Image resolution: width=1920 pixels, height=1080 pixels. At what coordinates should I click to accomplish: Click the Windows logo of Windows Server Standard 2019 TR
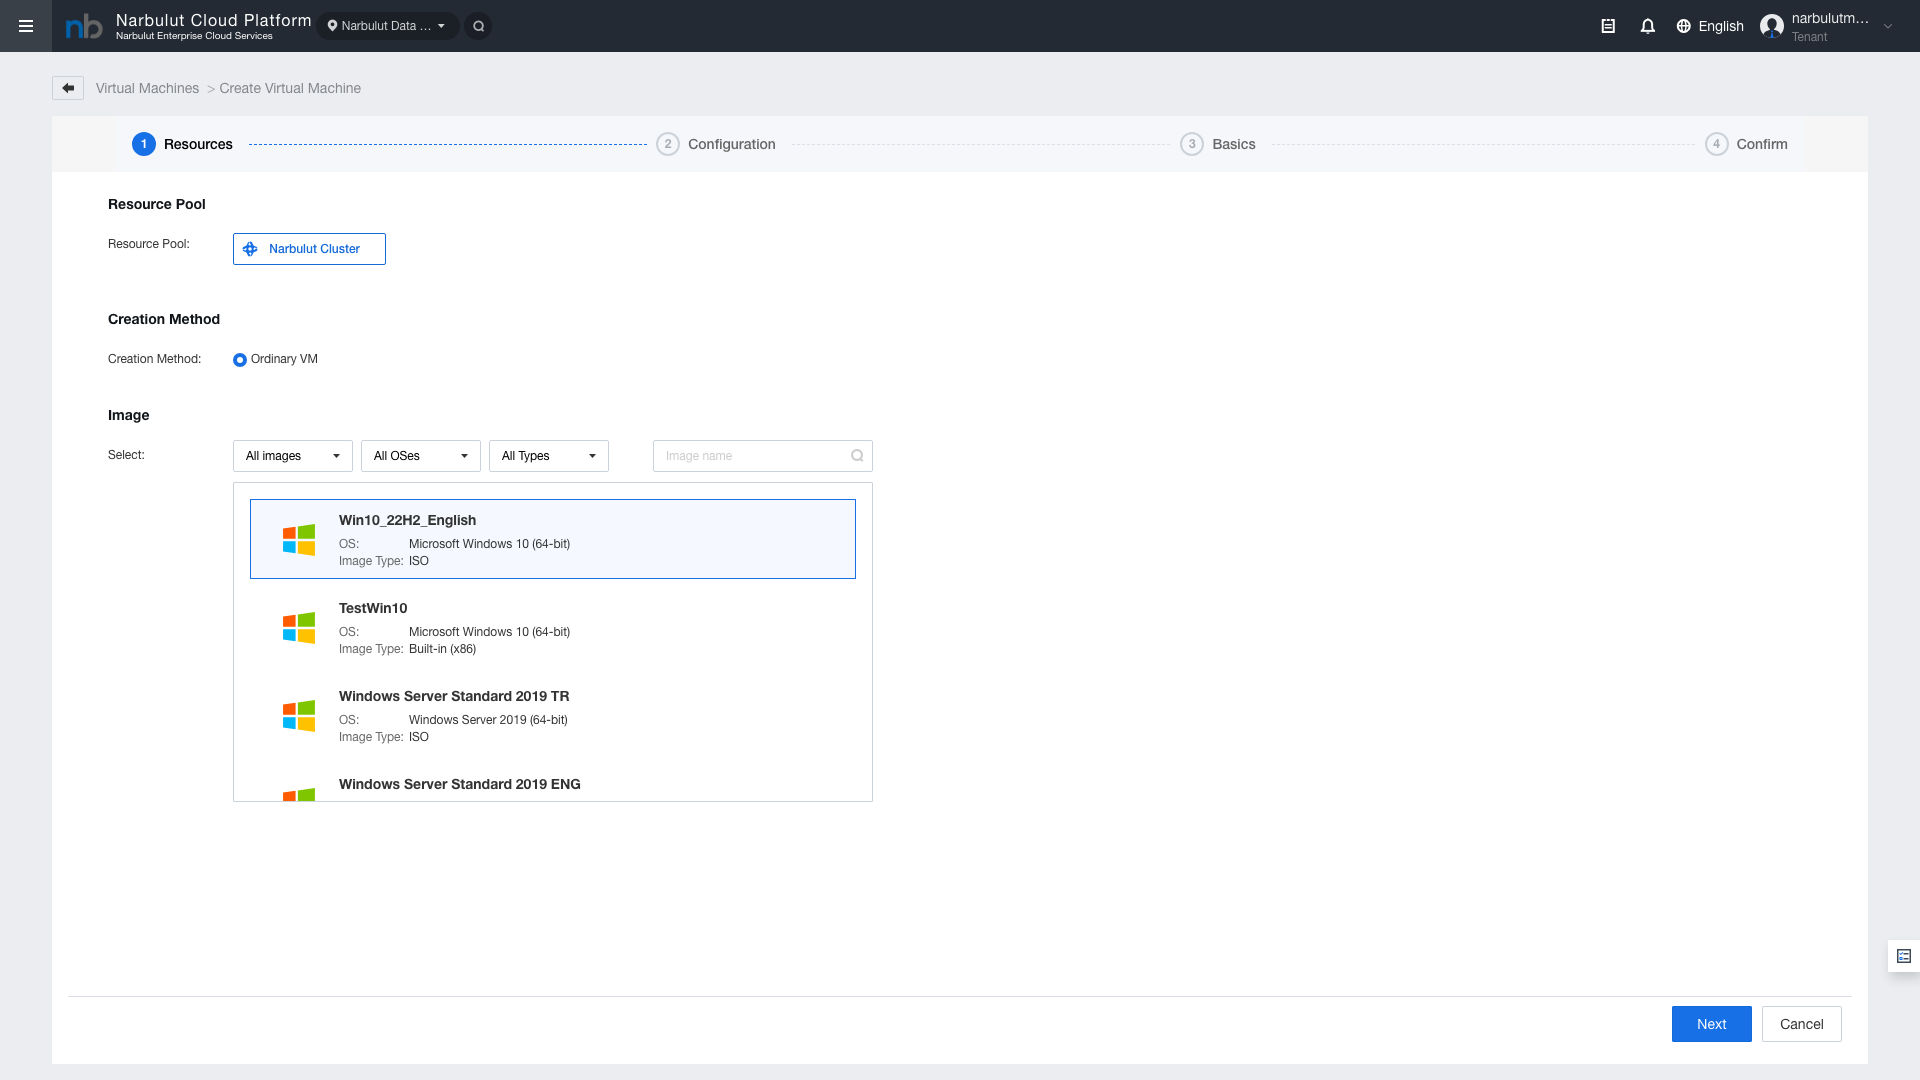pos(299,715)
